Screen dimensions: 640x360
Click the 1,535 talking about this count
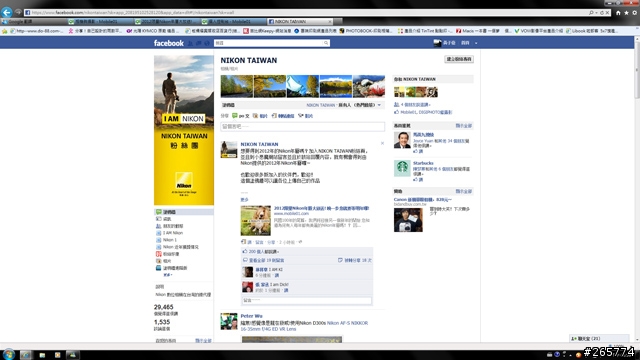[162, 322]
